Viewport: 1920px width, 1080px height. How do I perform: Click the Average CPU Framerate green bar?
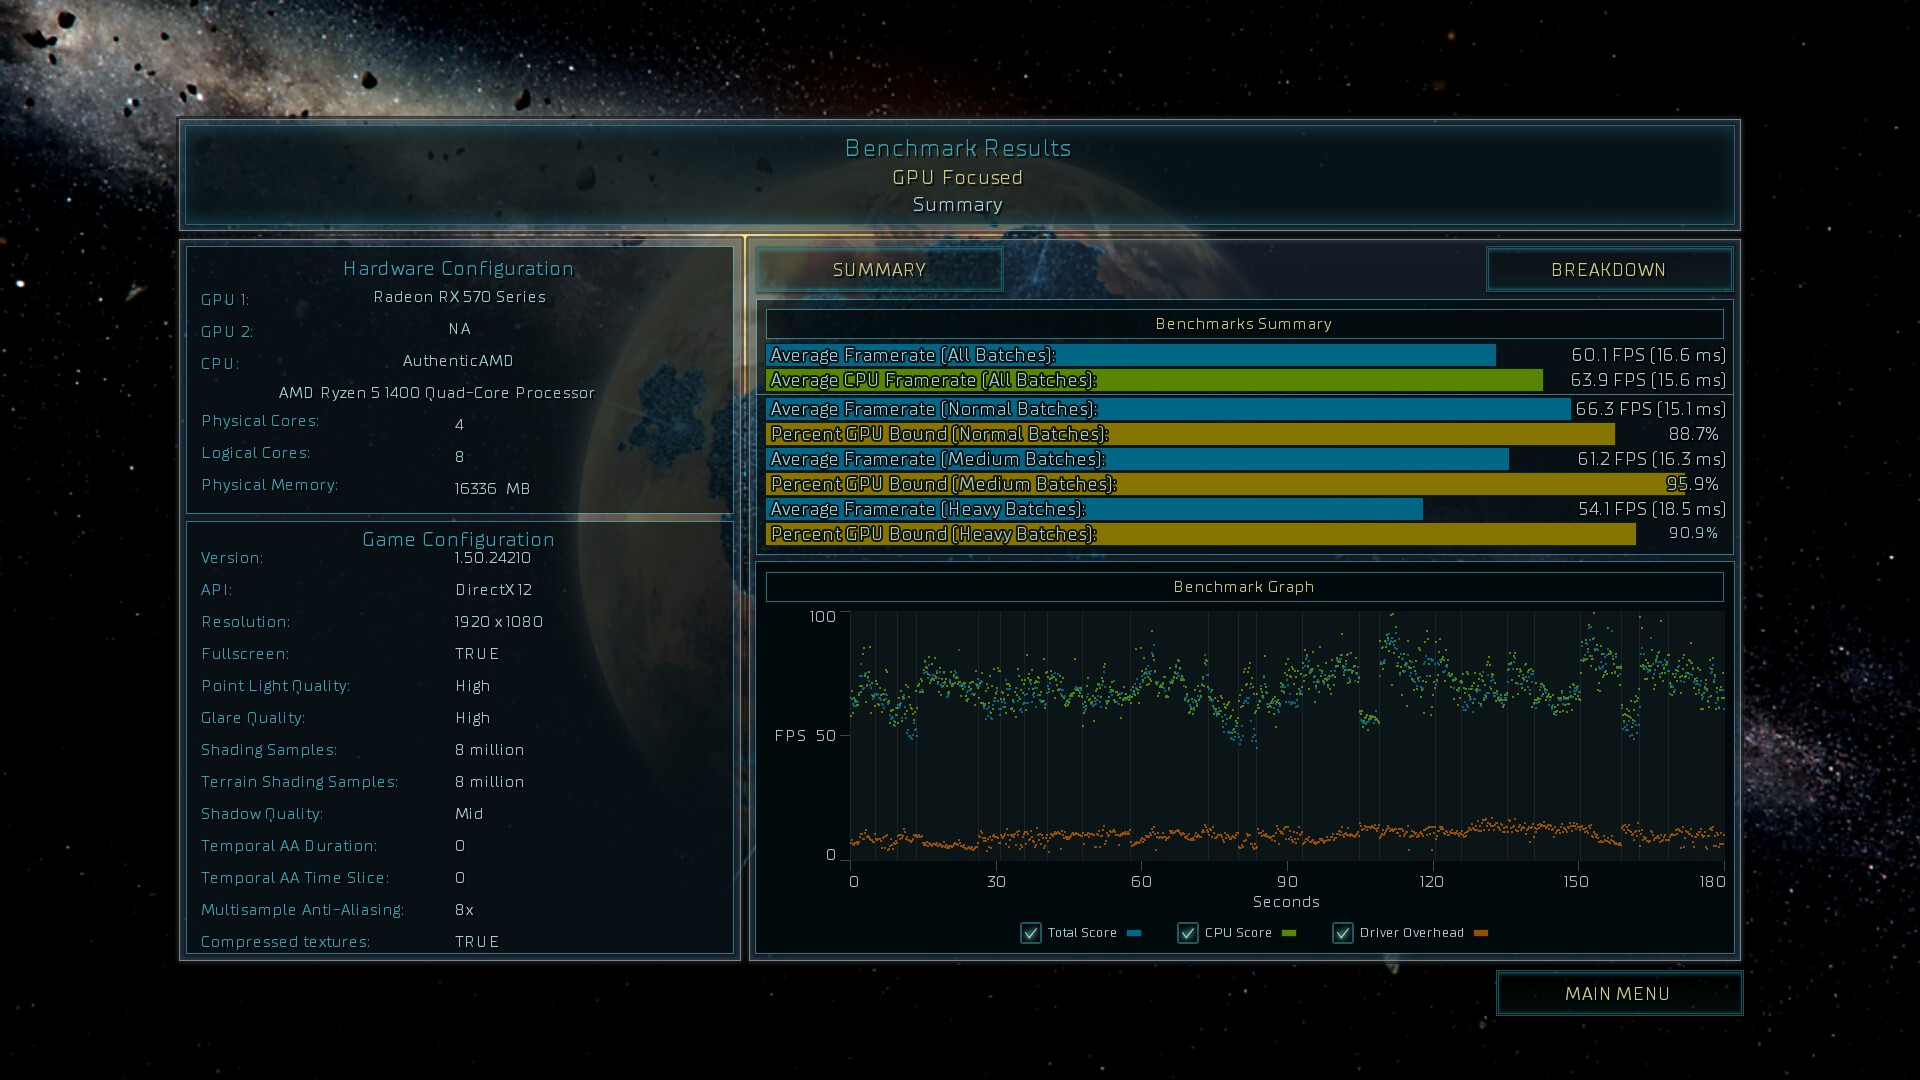pyautogui.click(x=1154, y=380)
